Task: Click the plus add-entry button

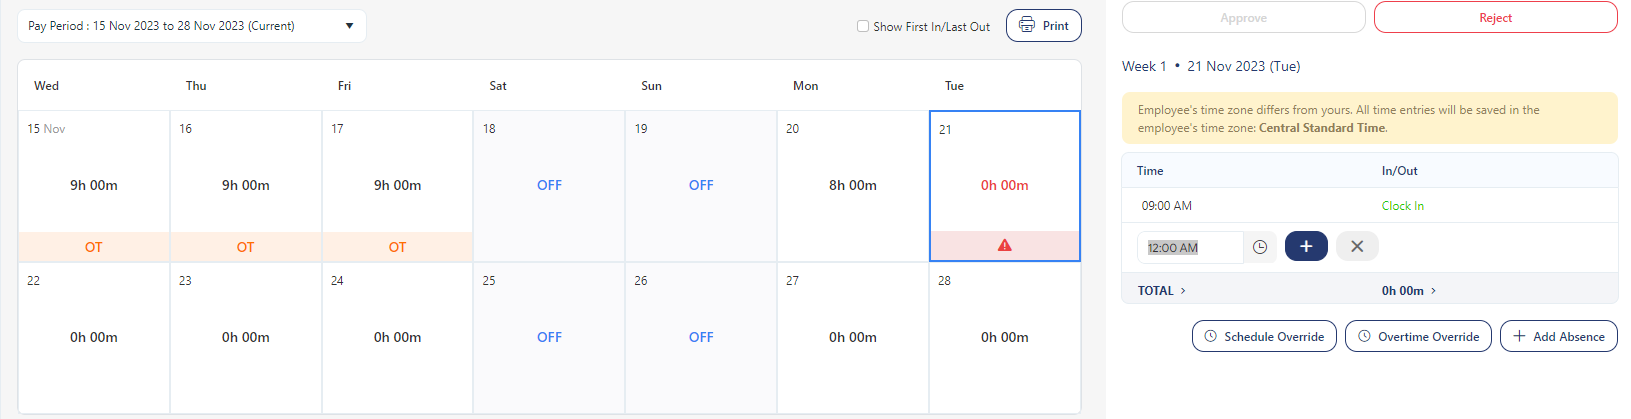Action: tap(1306, 246)
